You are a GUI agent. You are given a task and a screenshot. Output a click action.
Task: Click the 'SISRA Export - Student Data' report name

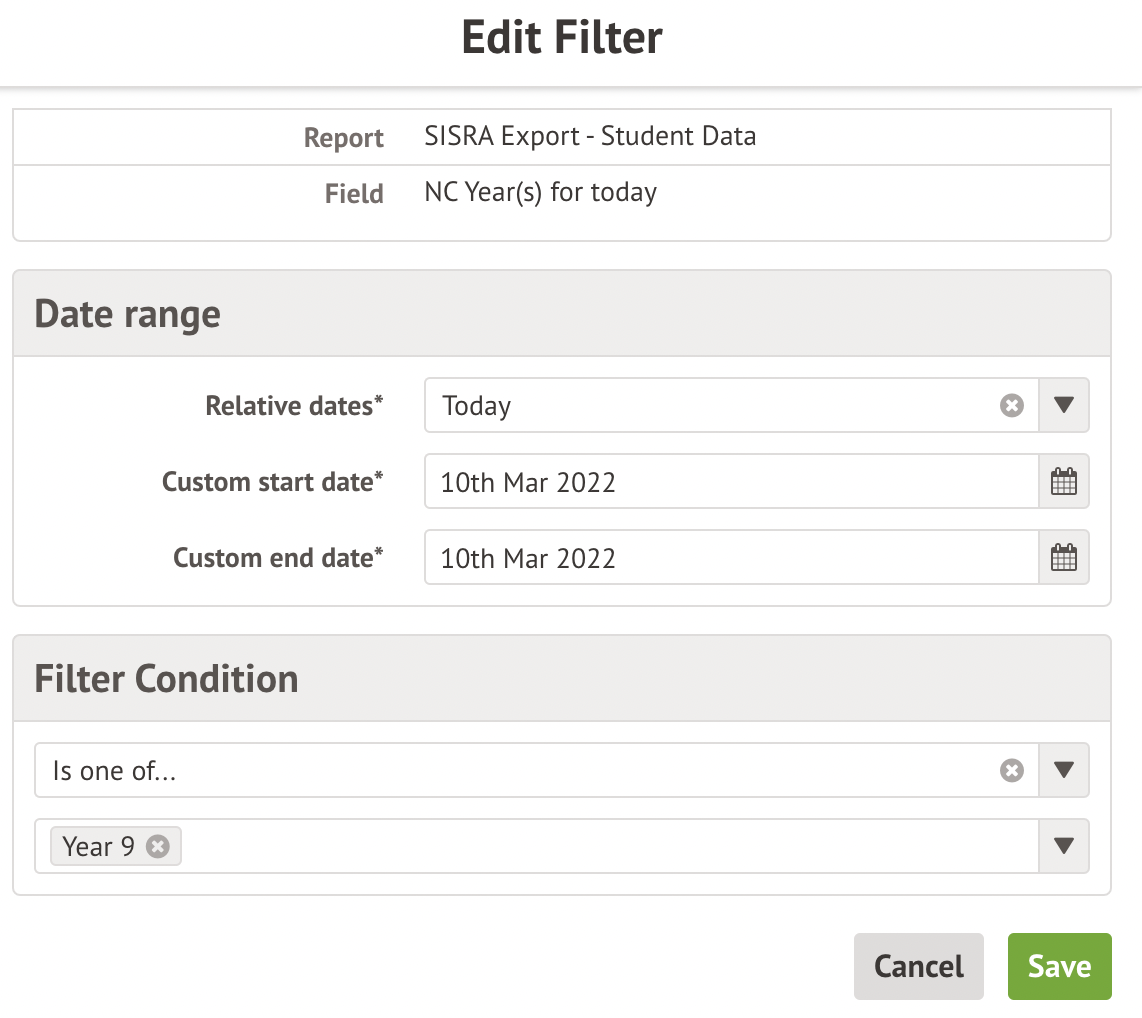coord(590,136)
